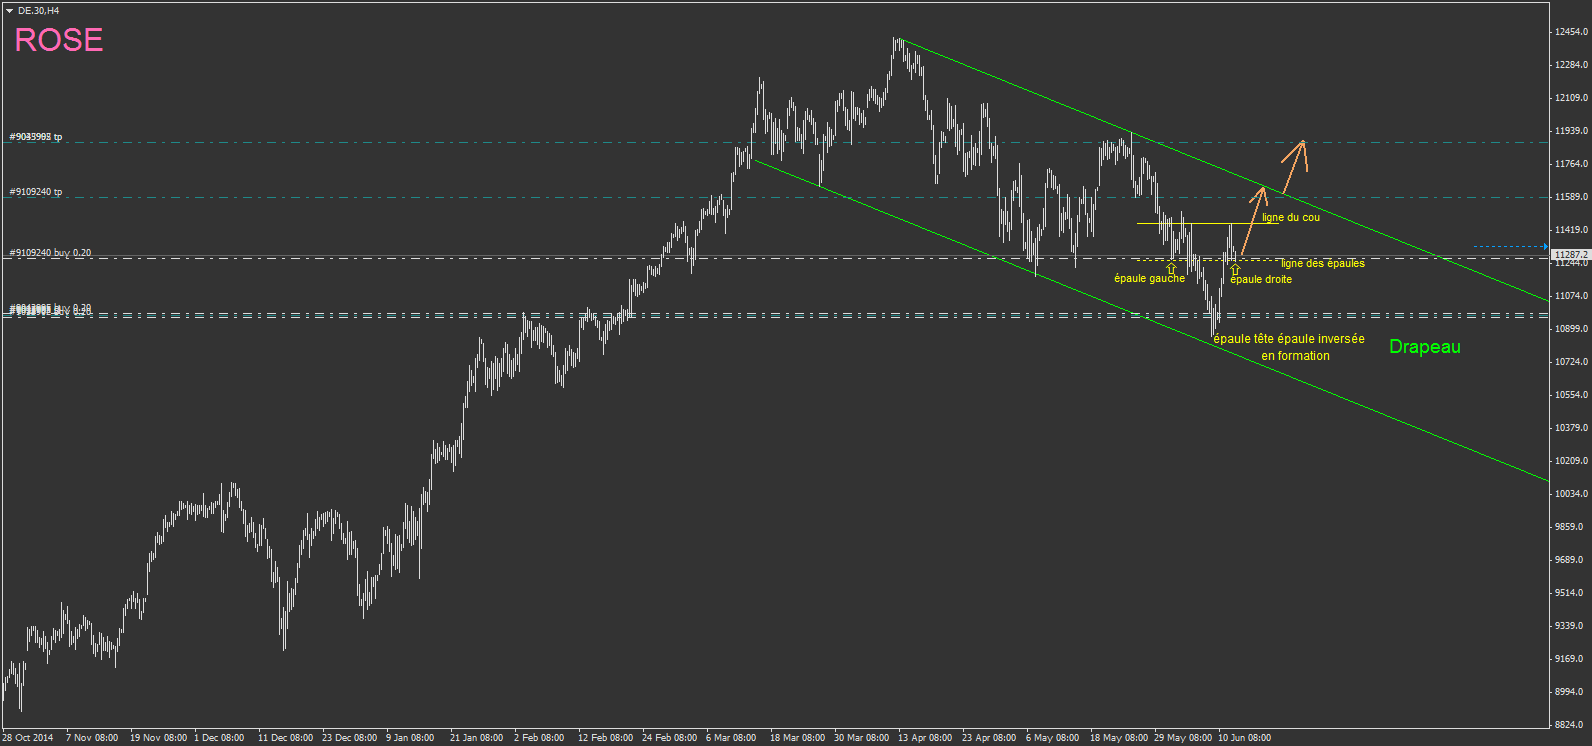Image resolution: width=1592 pixels, height=746 pixels.
Task: Click the '2 Feb 08:00' time axis label
Action: 539,738
